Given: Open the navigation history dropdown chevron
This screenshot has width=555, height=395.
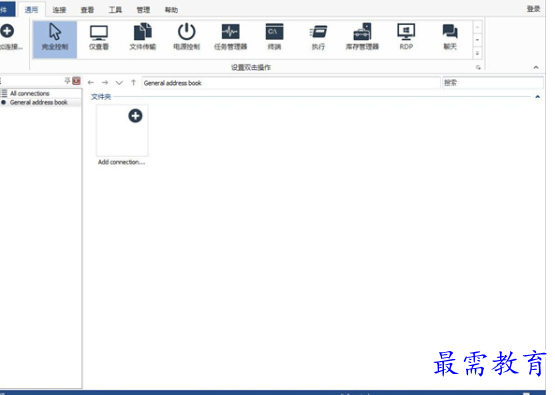Looking at the screenshot, I should (119, 83).
